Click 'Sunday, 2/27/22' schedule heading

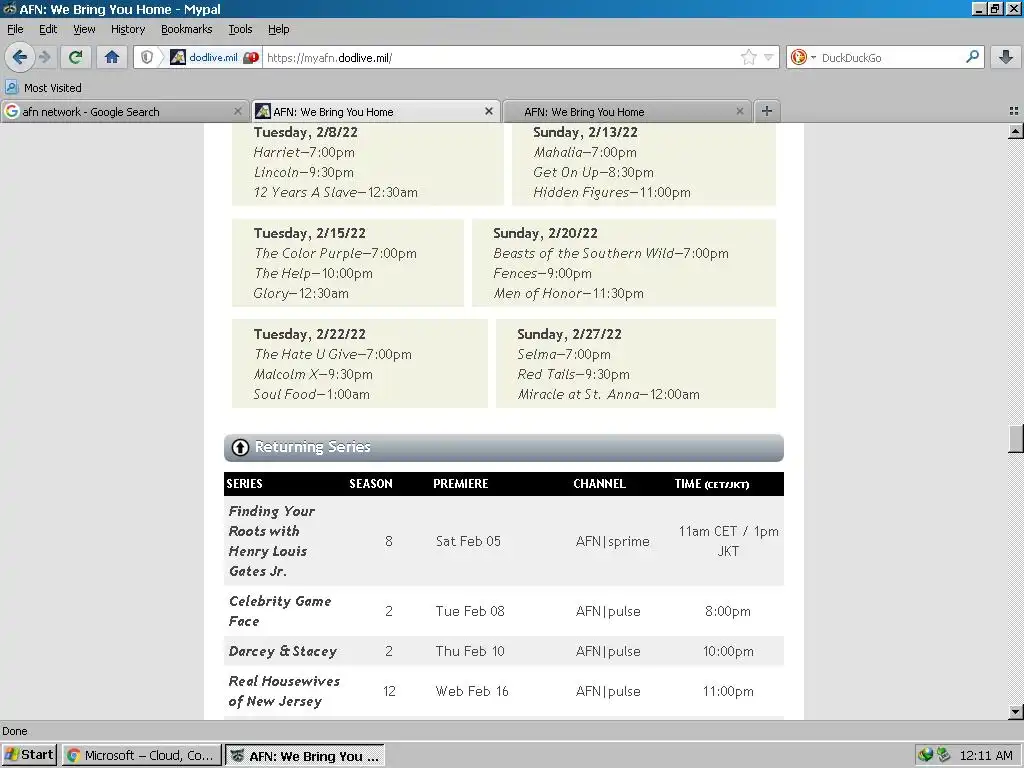coord(569,334)
